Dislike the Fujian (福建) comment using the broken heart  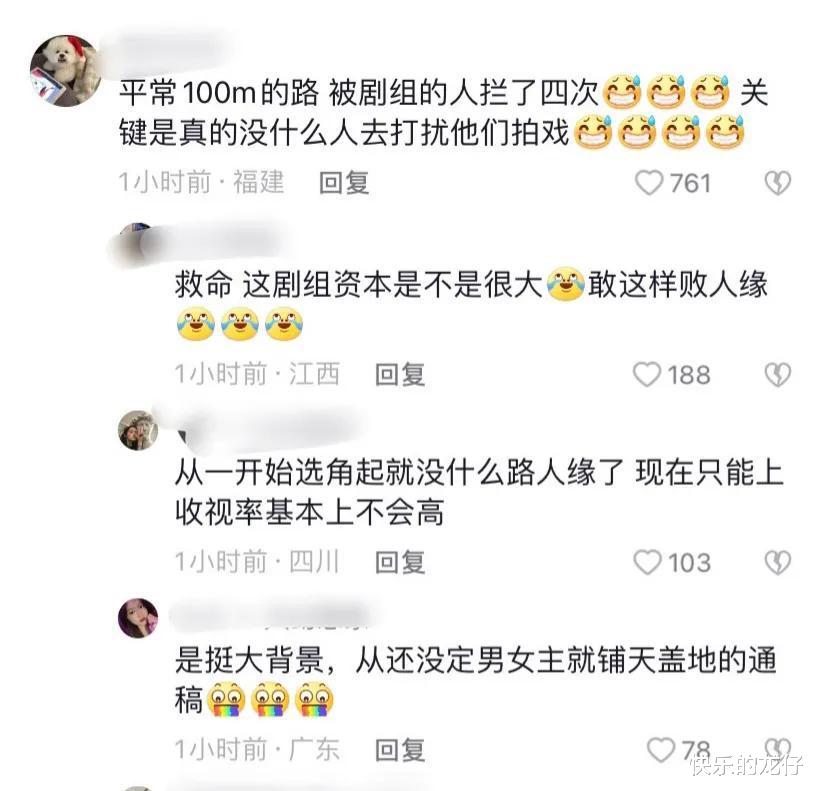pos(778,183)
